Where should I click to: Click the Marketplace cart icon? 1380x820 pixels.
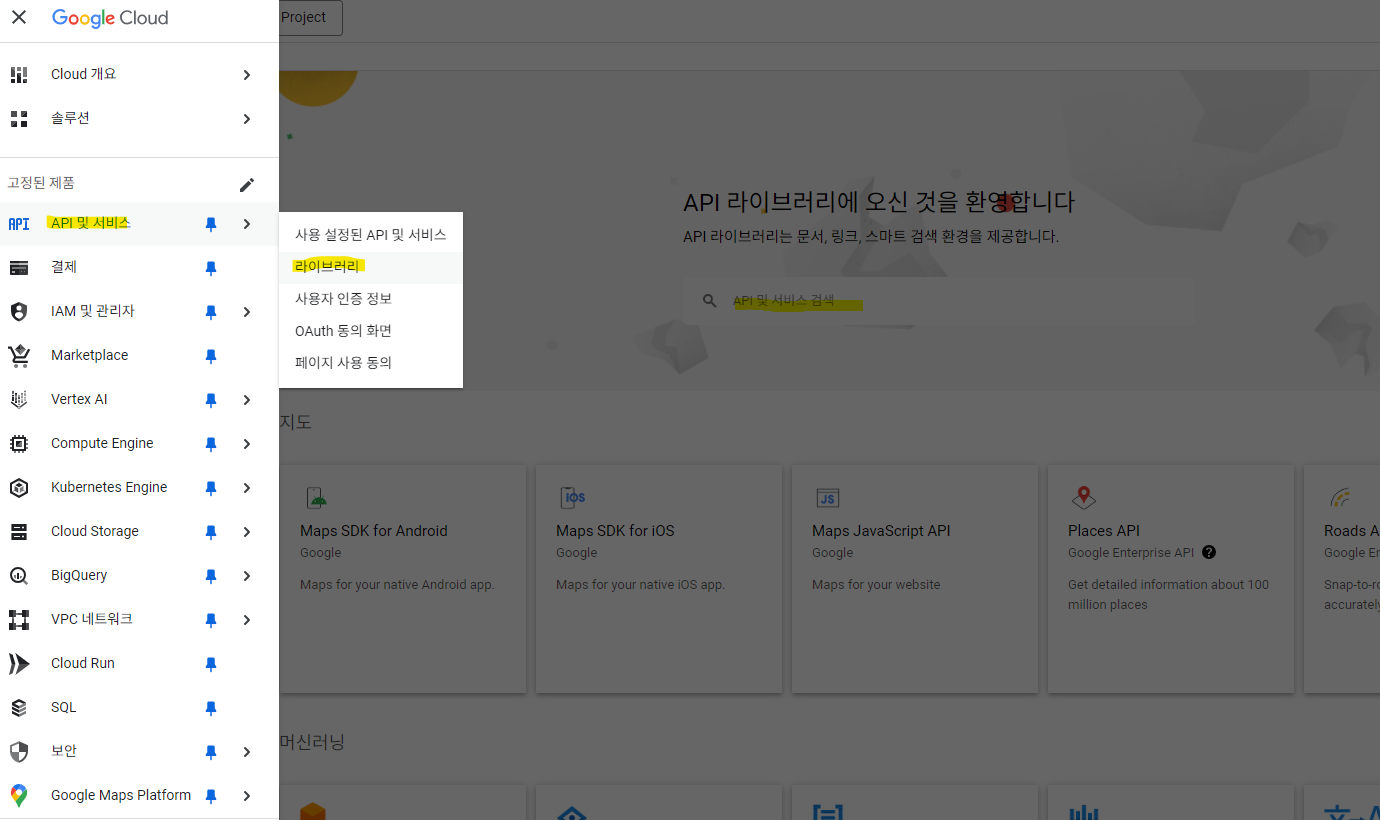point(19,356)
